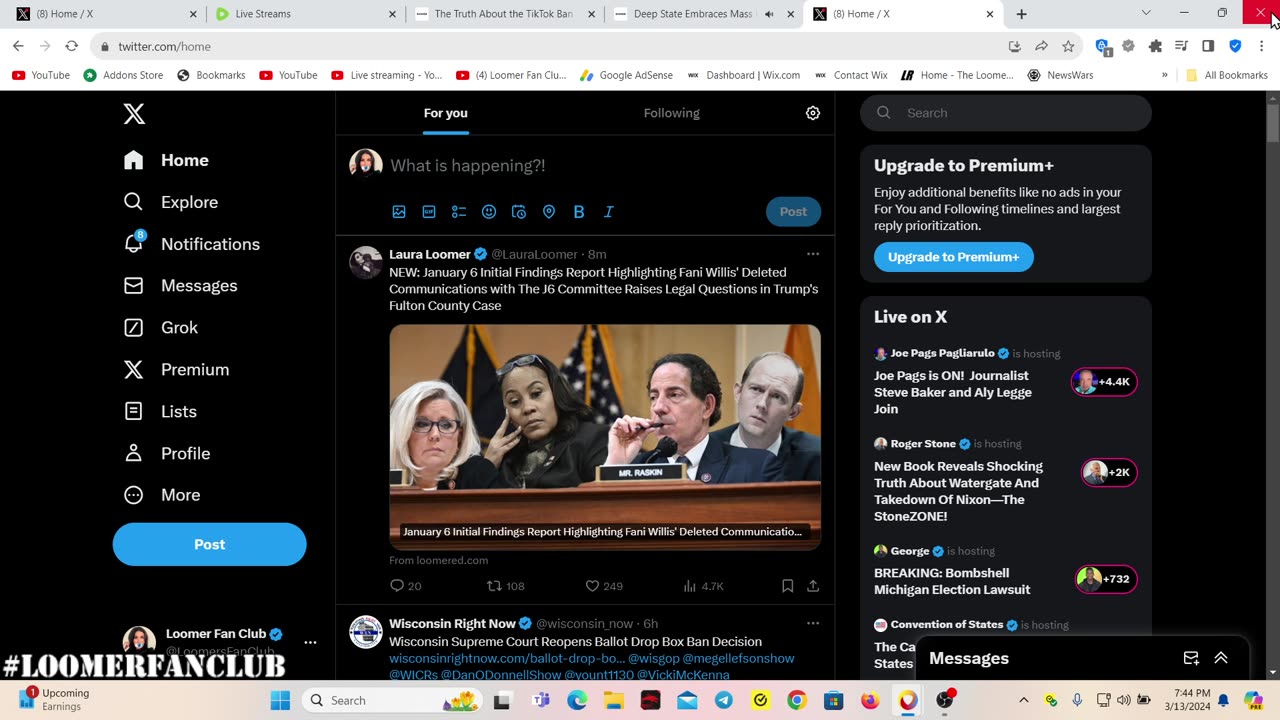Switch to the For you tab
The height and width of the screenshot is (720, 1280).
tap(446, 113)
